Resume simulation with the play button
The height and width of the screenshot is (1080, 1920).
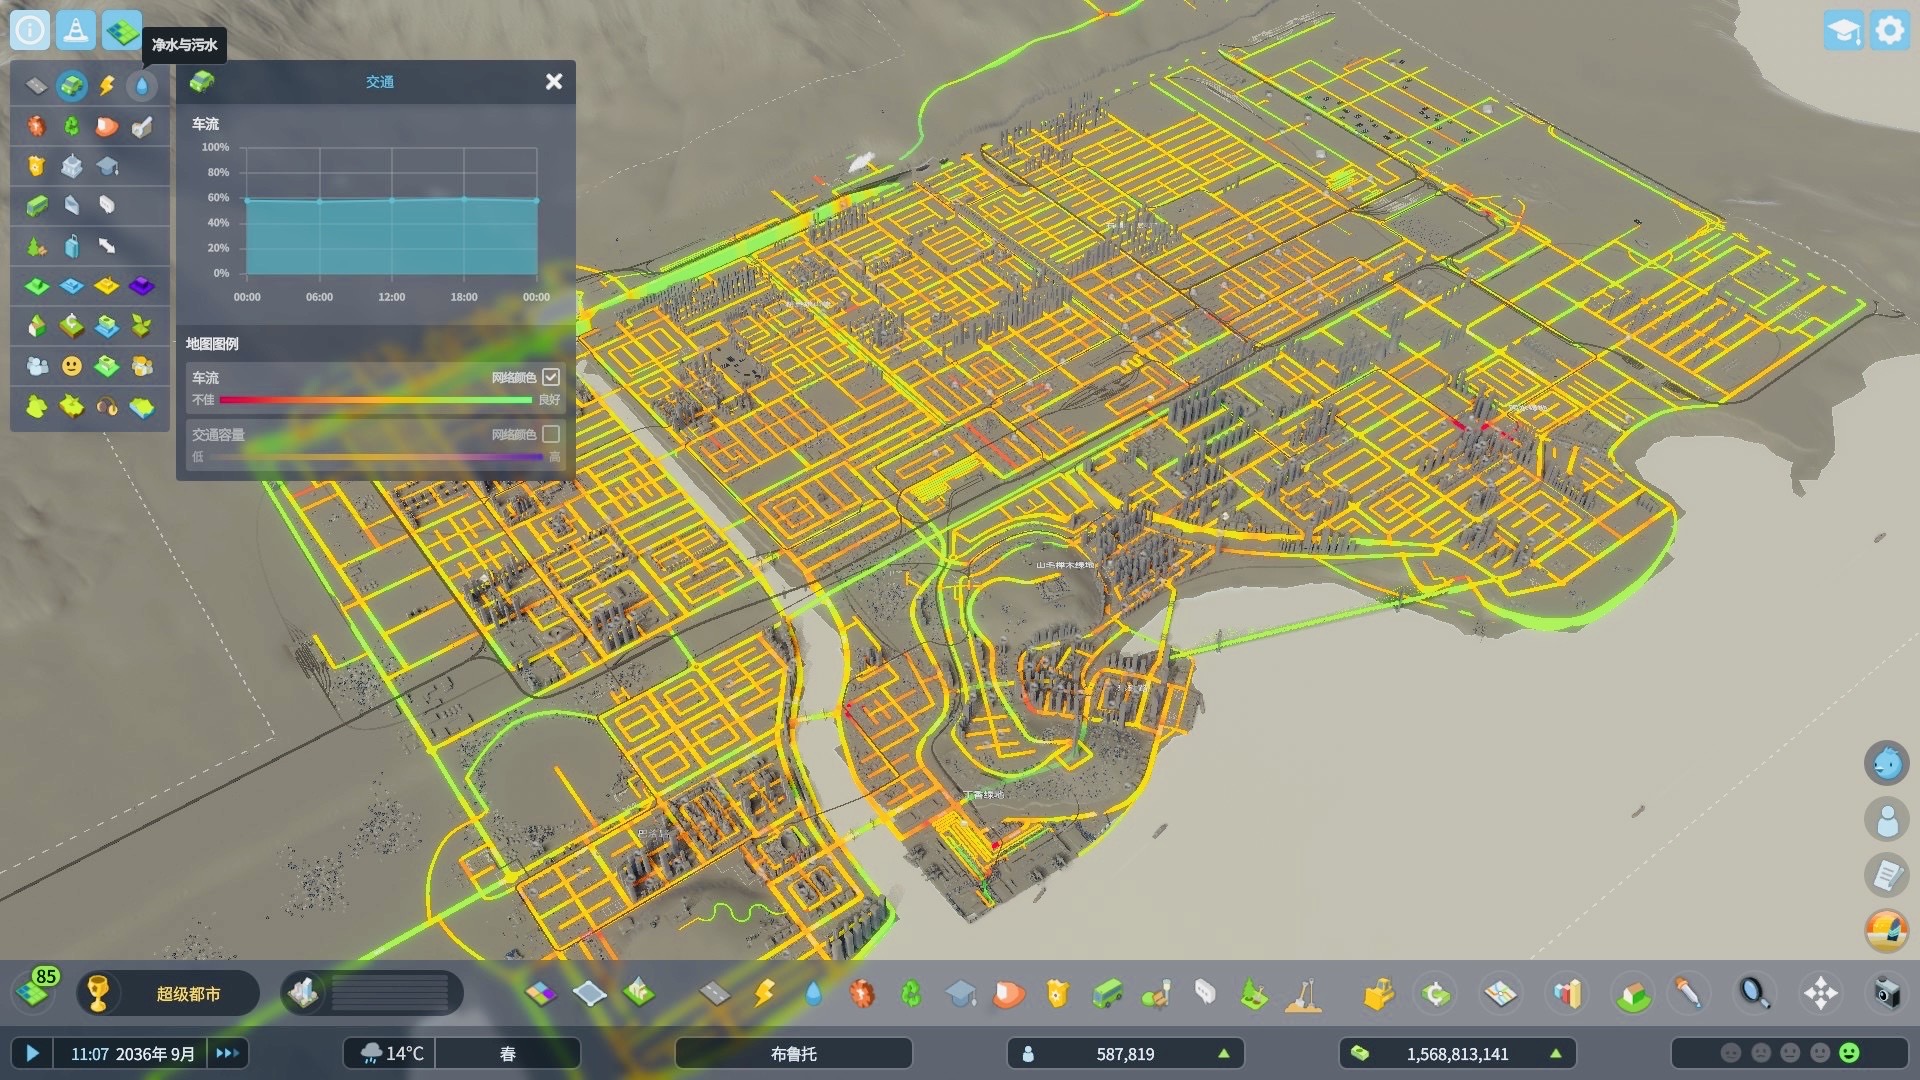coord(32,1053)
